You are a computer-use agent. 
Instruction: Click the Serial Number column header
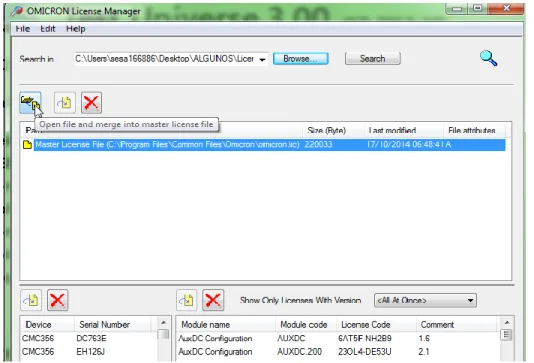pos(112,325)
